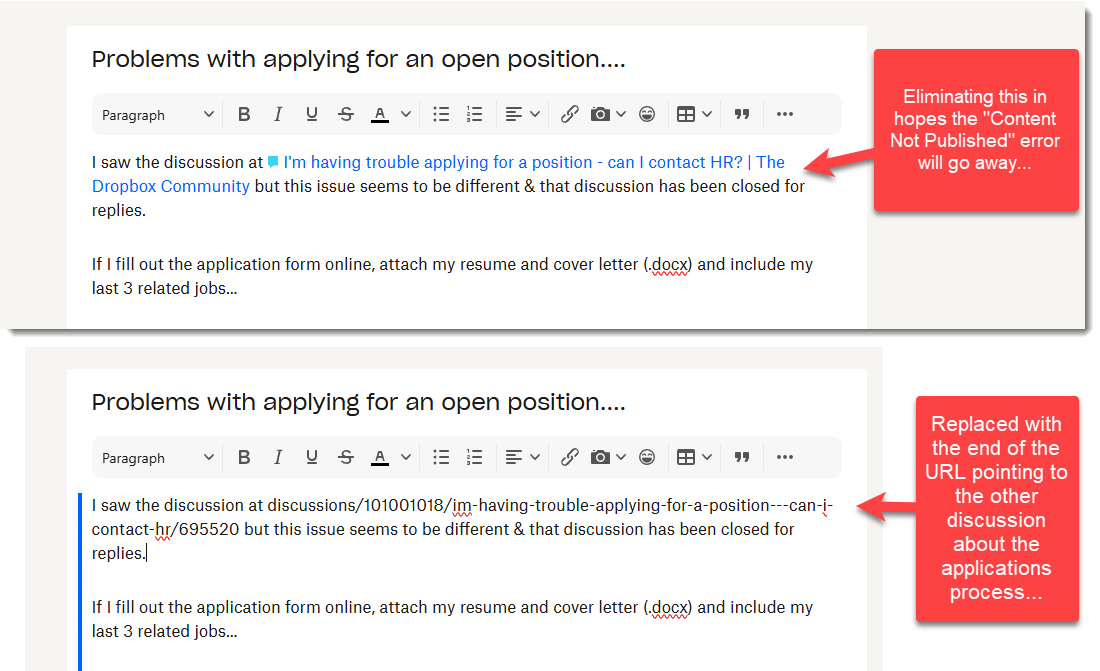Open text alignment dropdown in top editor
This screenshot has height=671, width=1100.
tap(522, 115)
